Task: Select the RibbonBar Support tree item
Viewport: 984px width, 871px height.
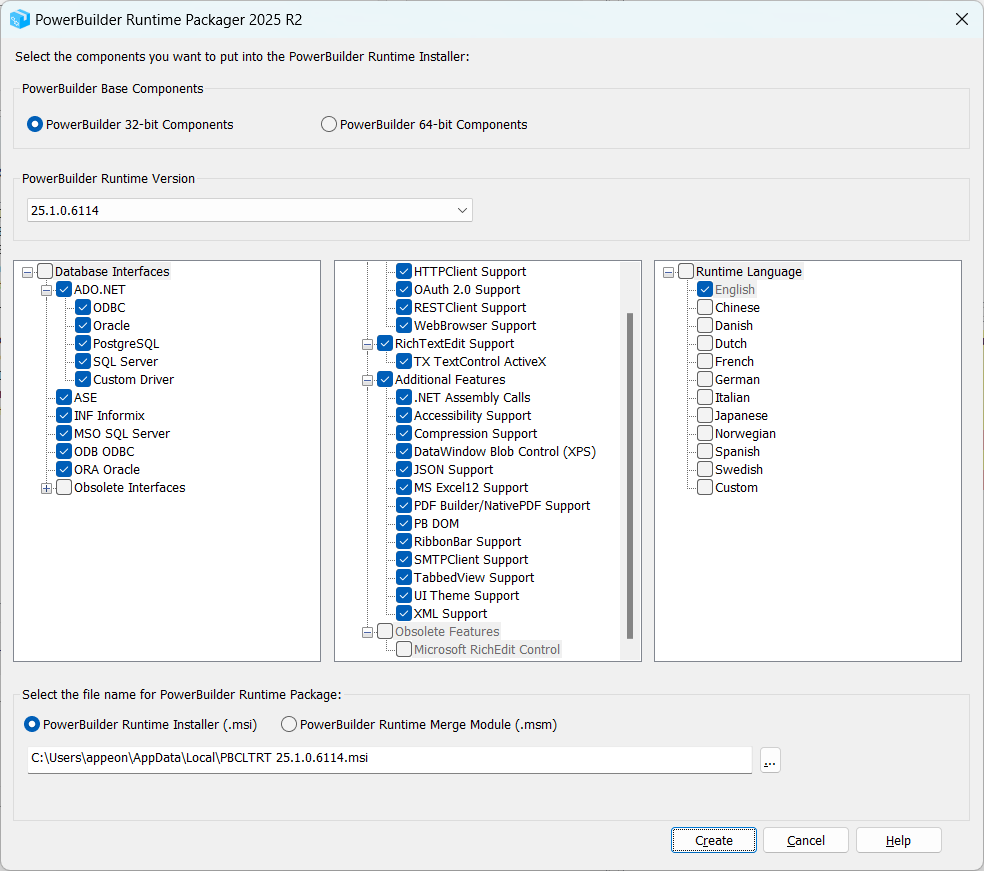Action: point(467,542)
